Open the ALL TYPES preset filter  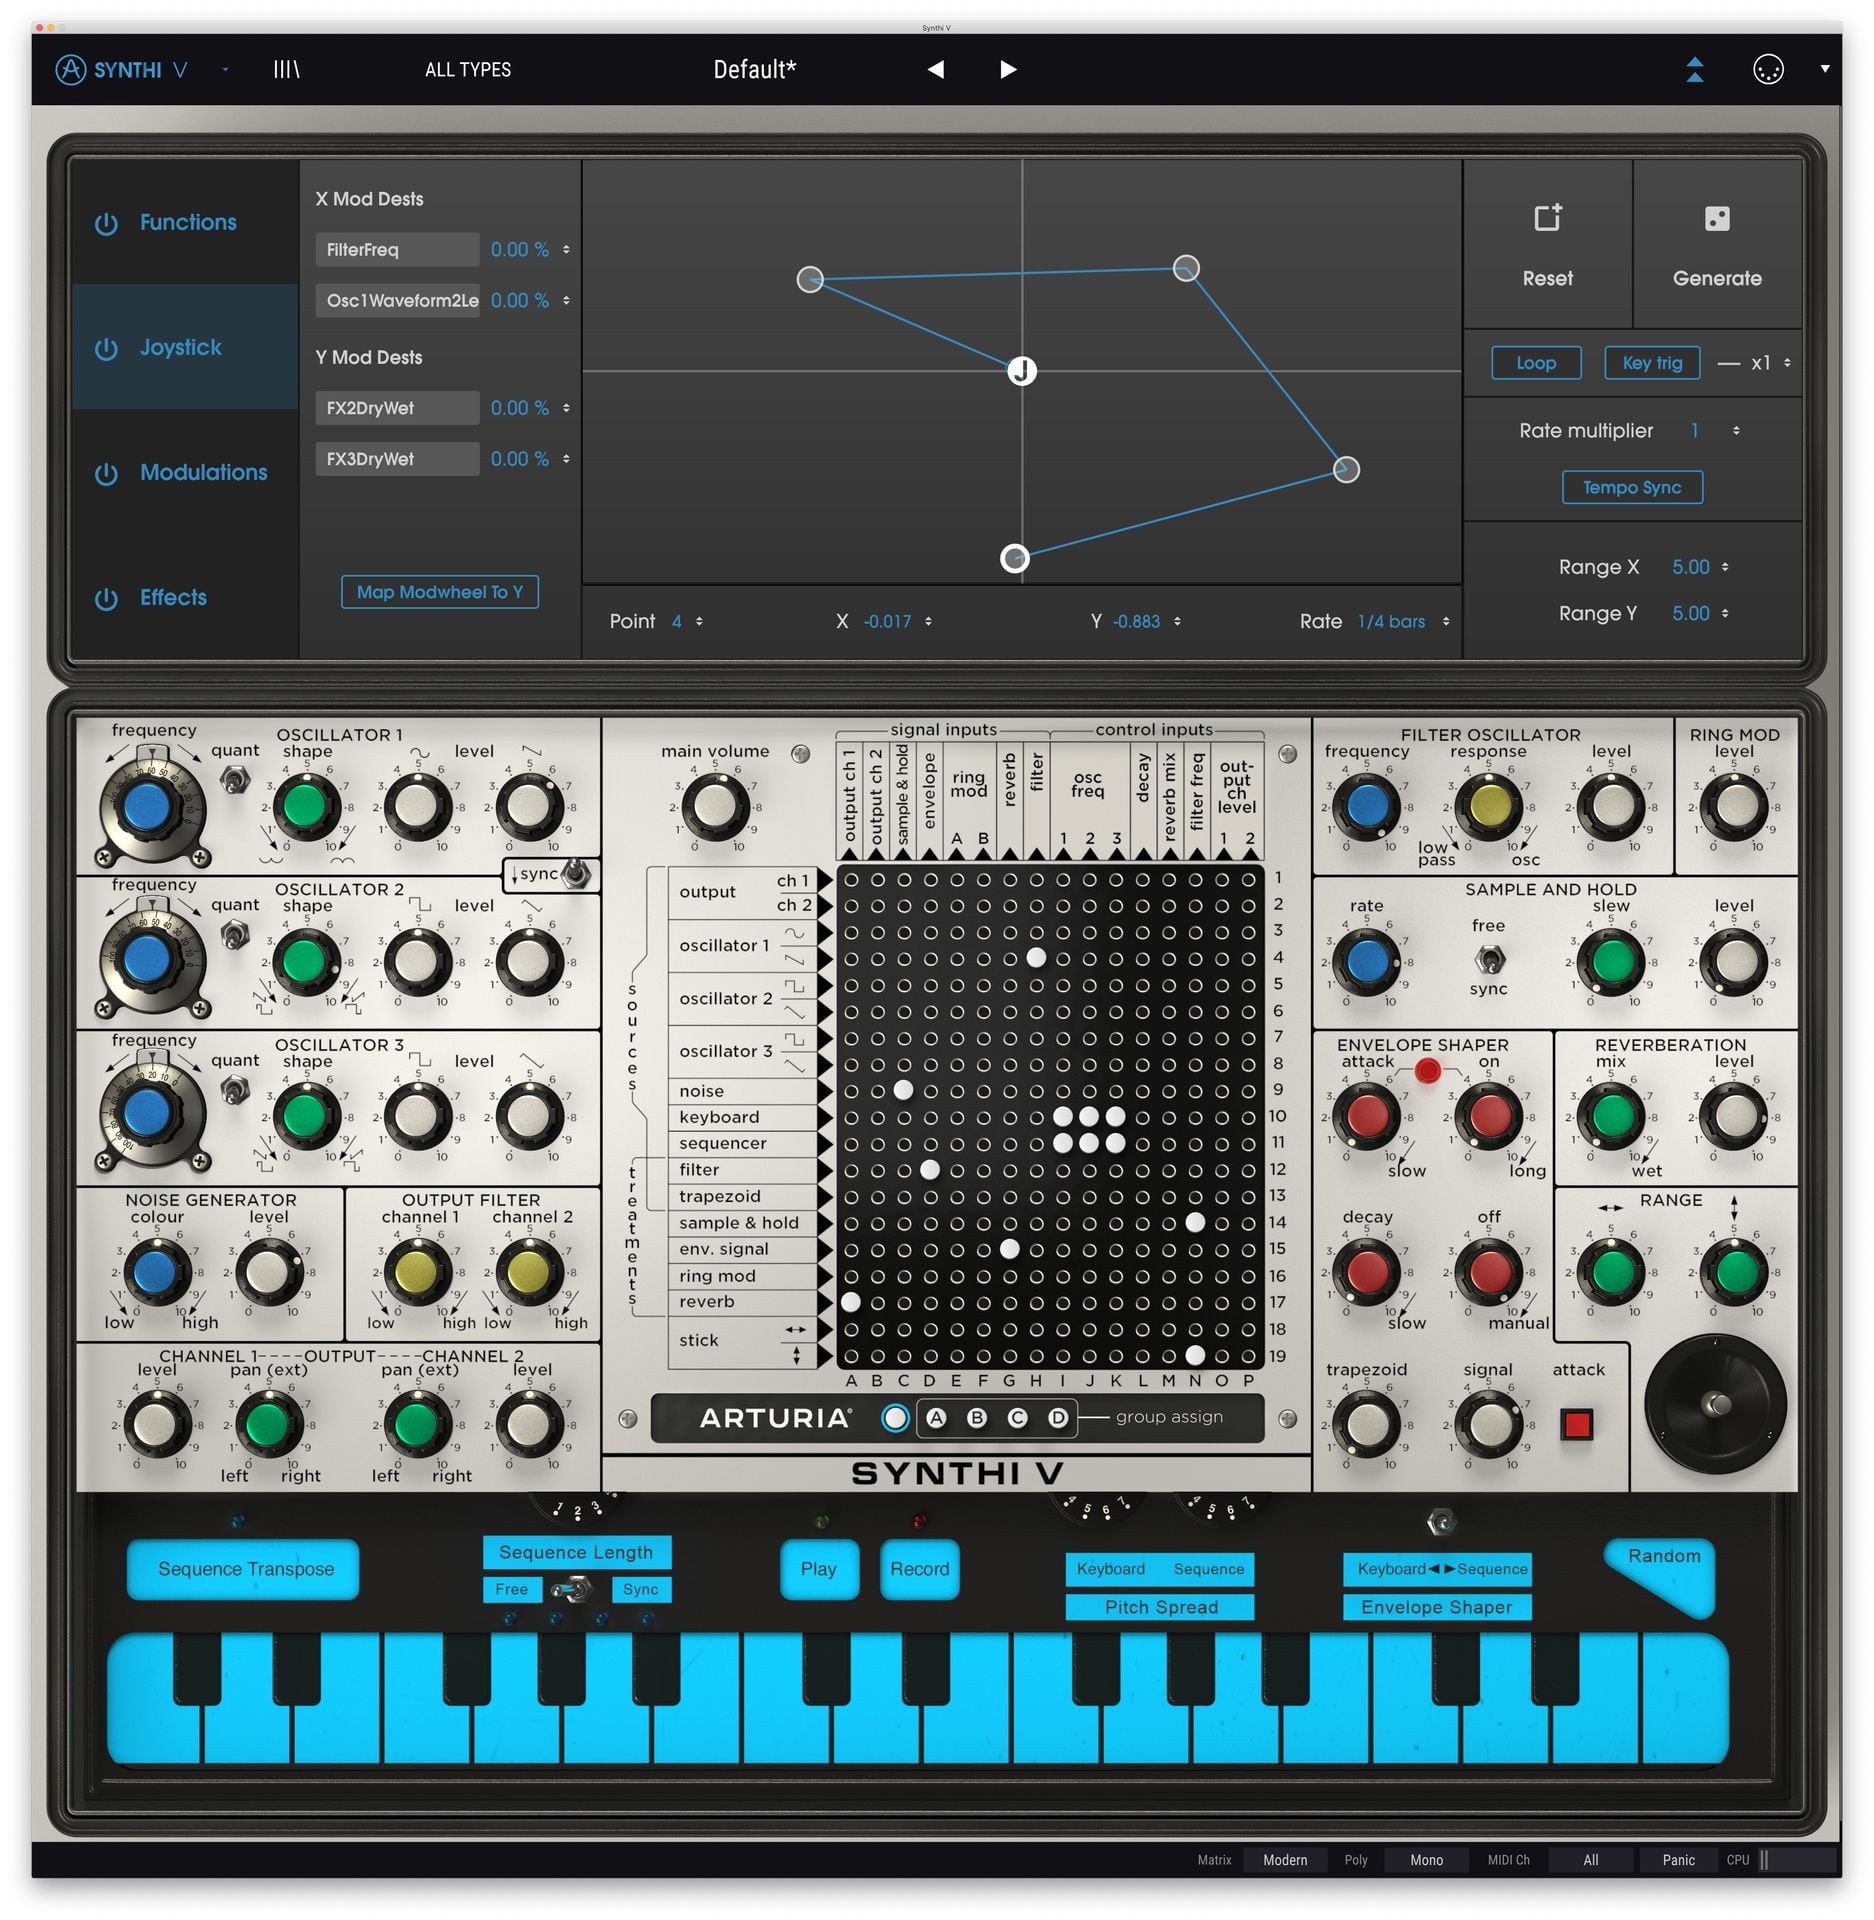click(x=467, y=69)
